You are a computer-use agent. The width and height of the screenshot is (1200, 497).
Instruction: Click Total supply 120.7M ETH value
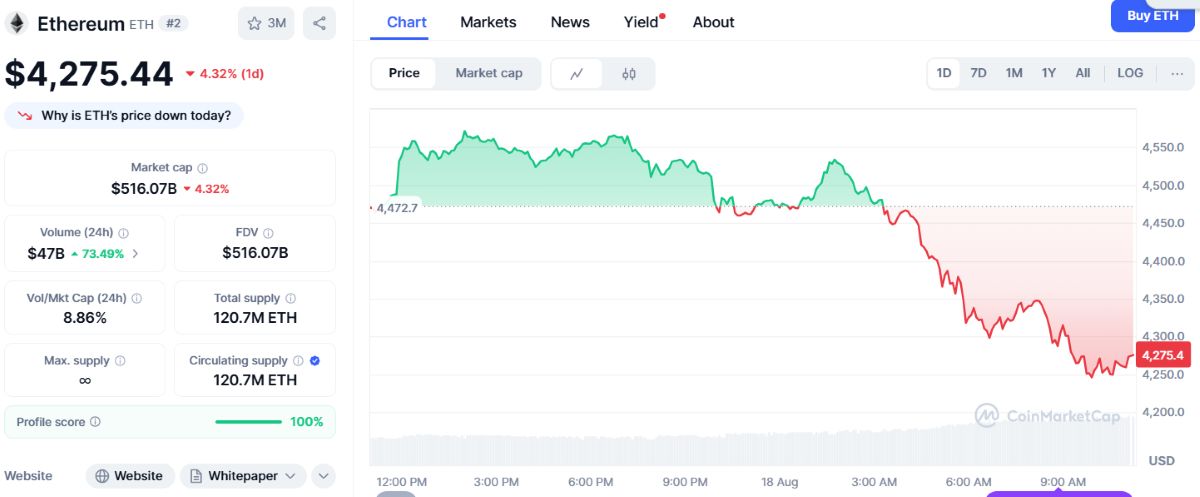pyautogui.click(x=255, y=318)
